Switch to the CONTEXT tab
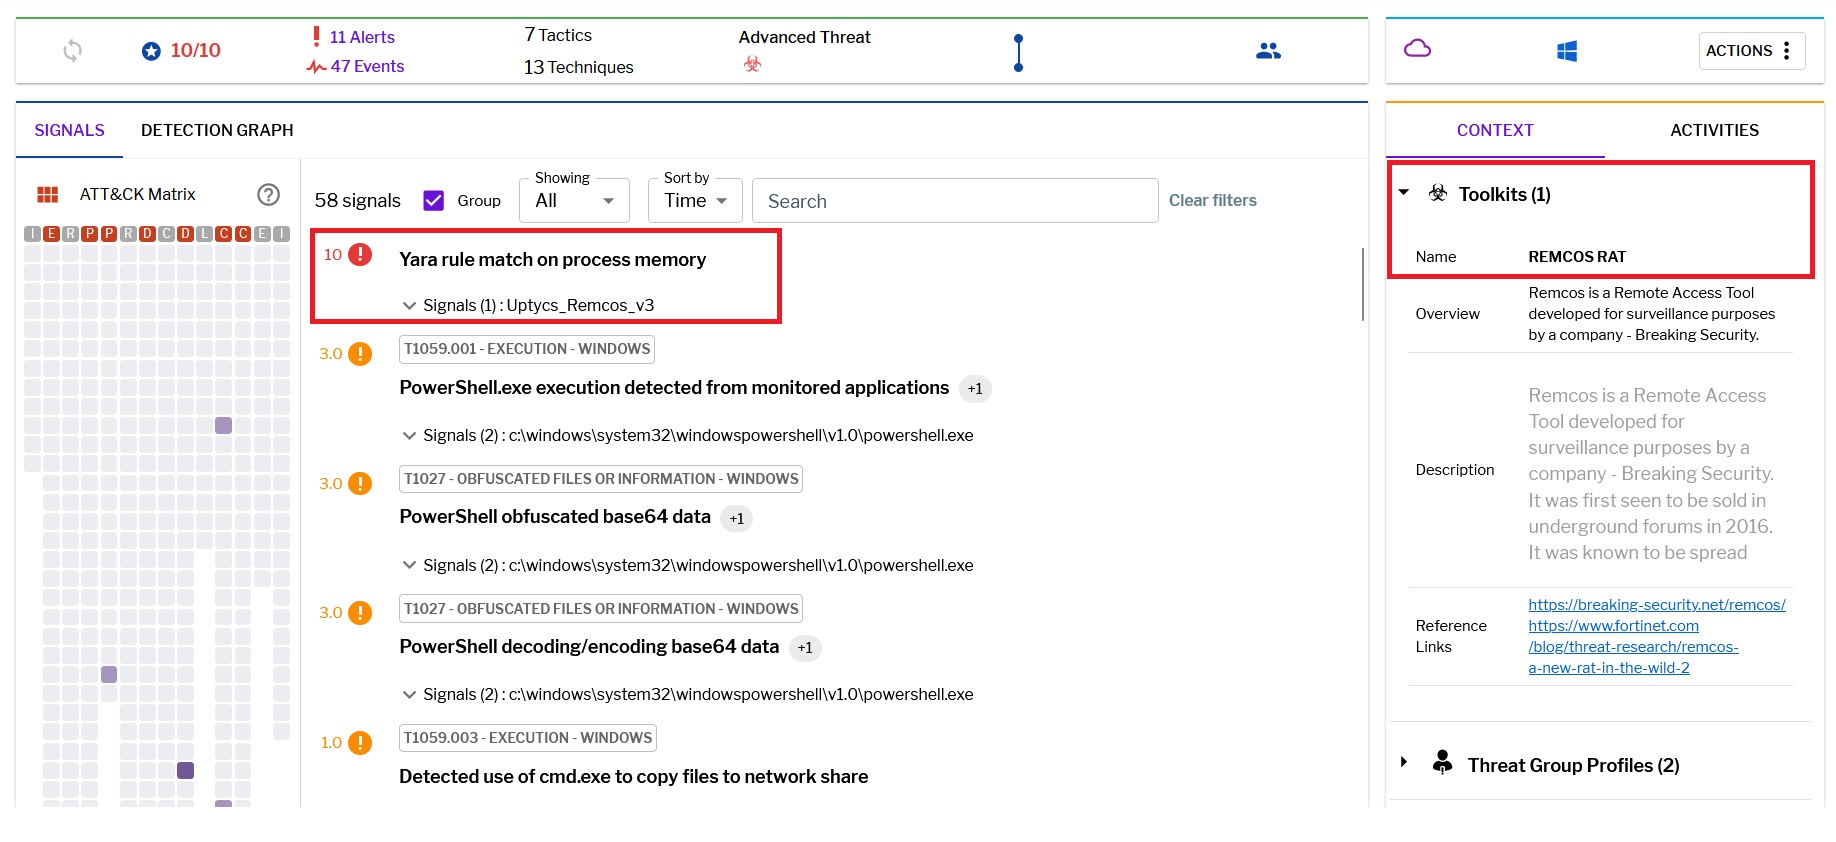The image size is (1836, 842). coord(1495,130)
